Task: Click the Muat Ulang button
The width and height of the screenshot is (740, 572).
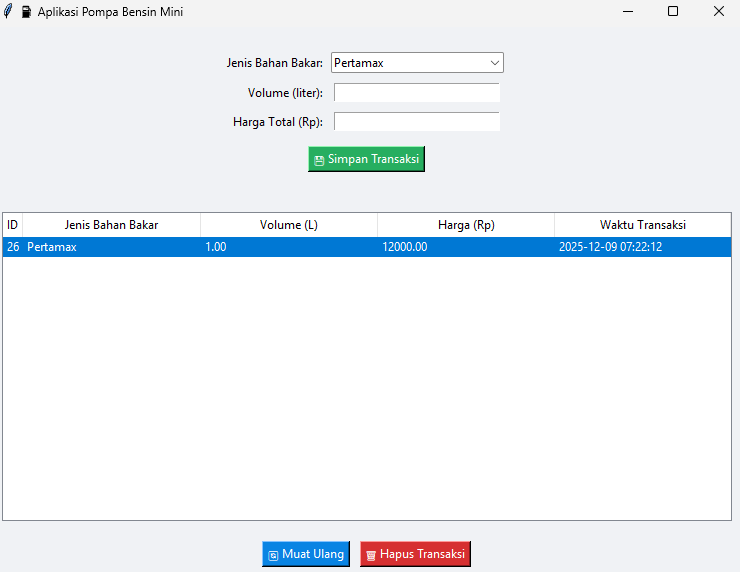Action: (306, 554)
